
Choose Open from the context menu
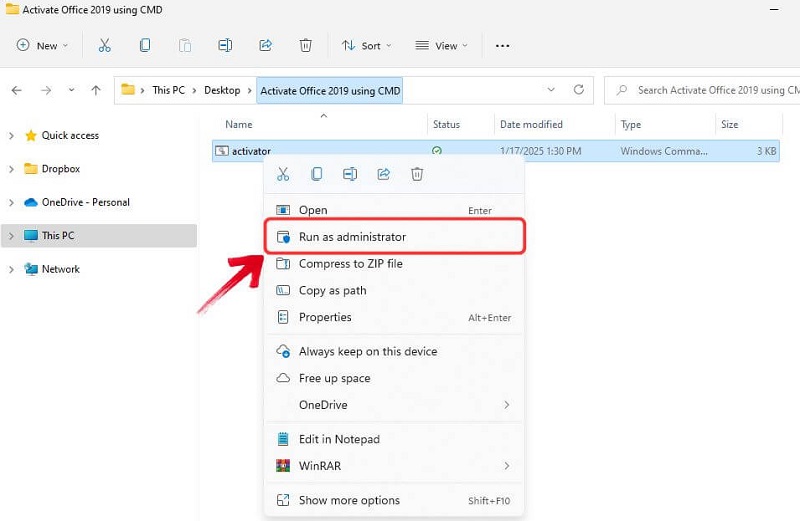click(394, 210)
